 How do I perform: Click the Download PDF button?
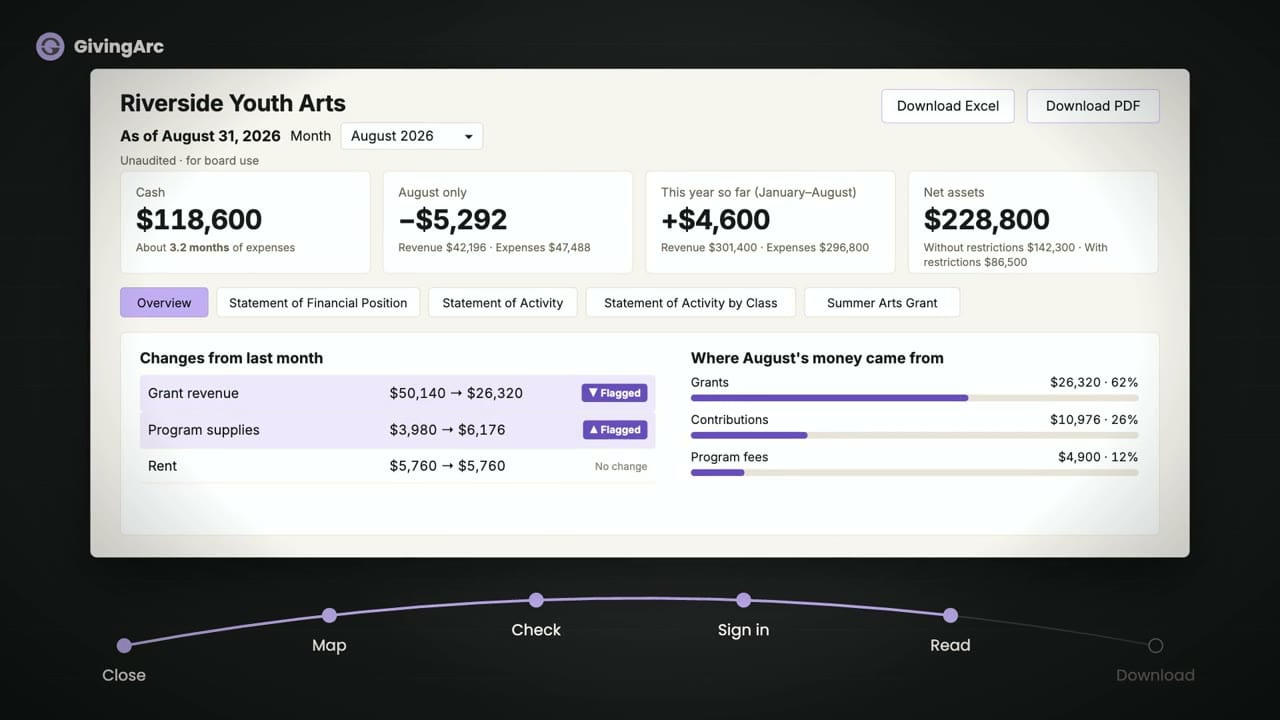1092,106
